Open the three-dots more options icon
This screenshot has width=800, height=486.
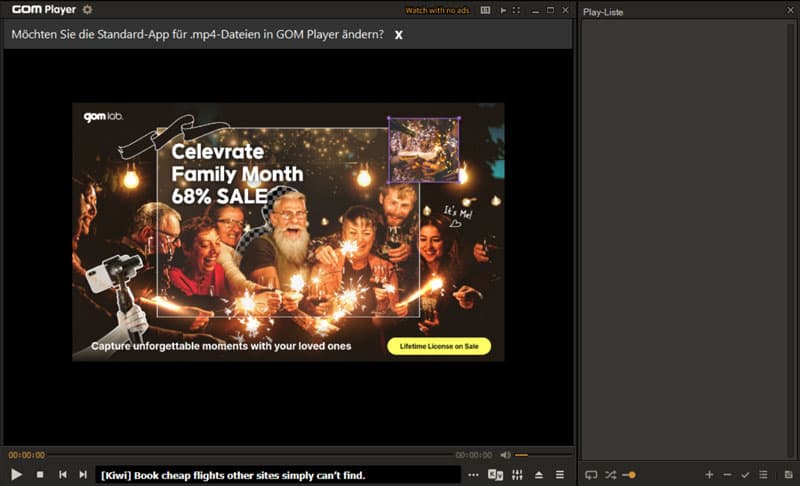tap(473, 475)
